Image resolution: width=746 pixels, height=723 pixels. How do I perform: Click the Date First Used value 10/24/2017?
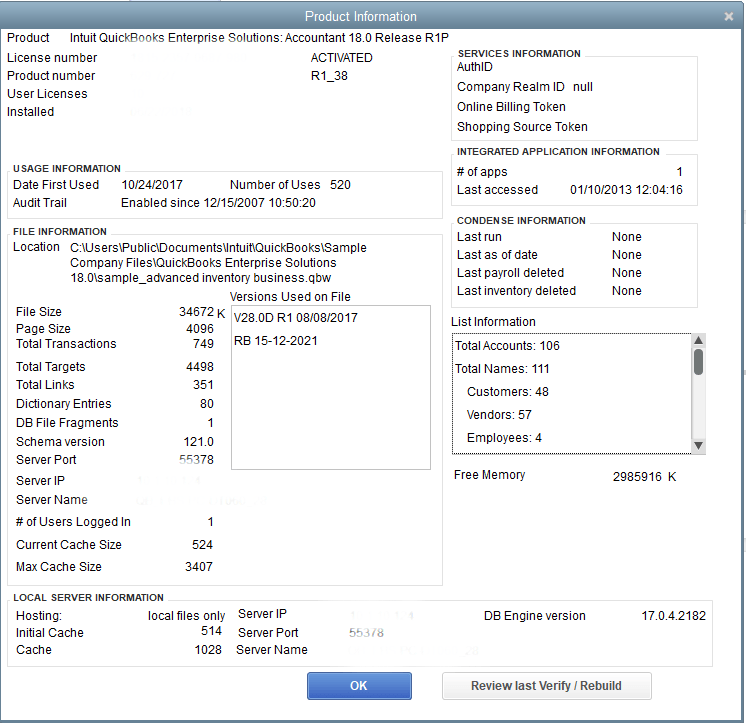click(152, 185)
